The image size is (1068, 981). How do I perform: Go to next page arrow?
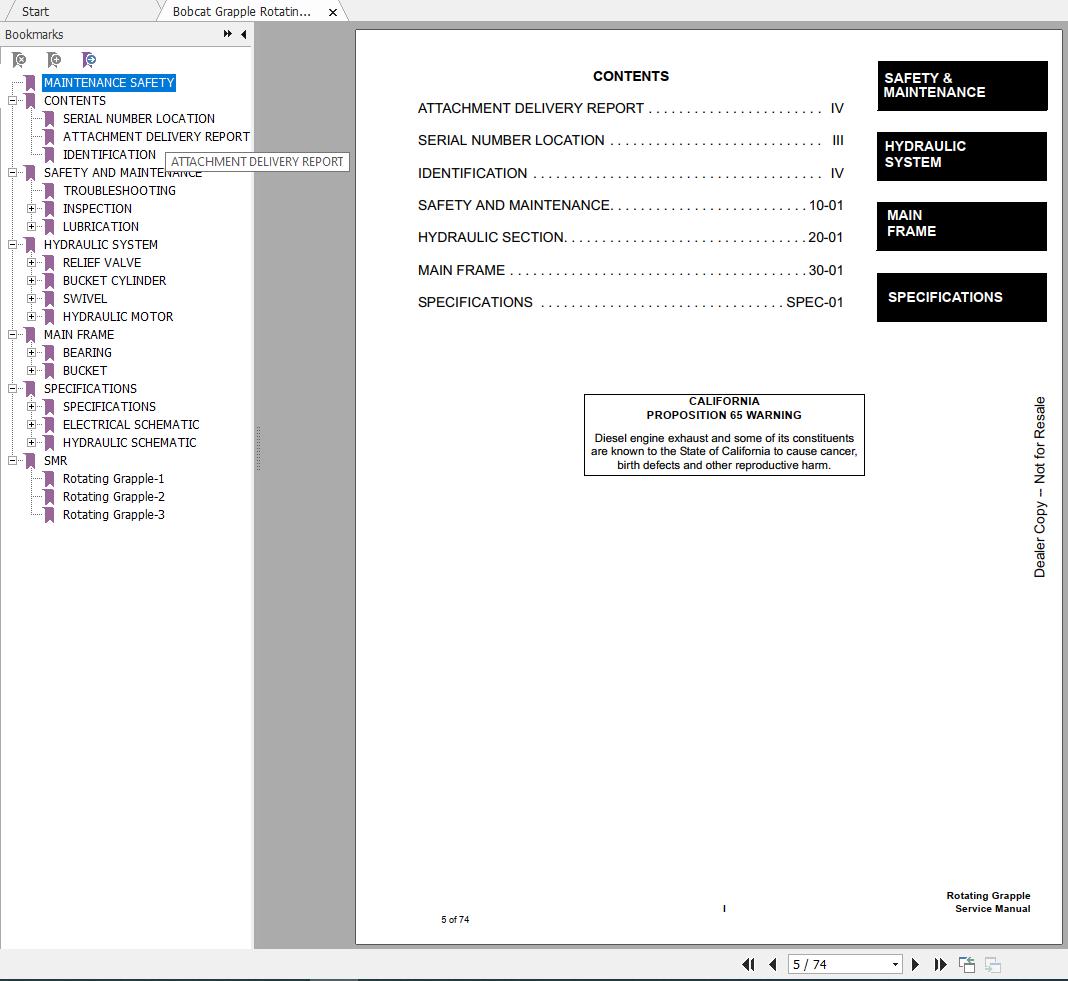[915, 964]
